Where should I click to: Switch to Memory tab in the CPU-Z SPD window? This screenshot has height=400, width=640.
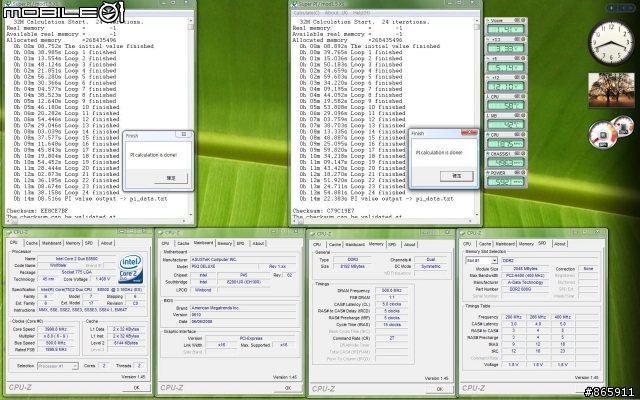click(x=526, y=244)
